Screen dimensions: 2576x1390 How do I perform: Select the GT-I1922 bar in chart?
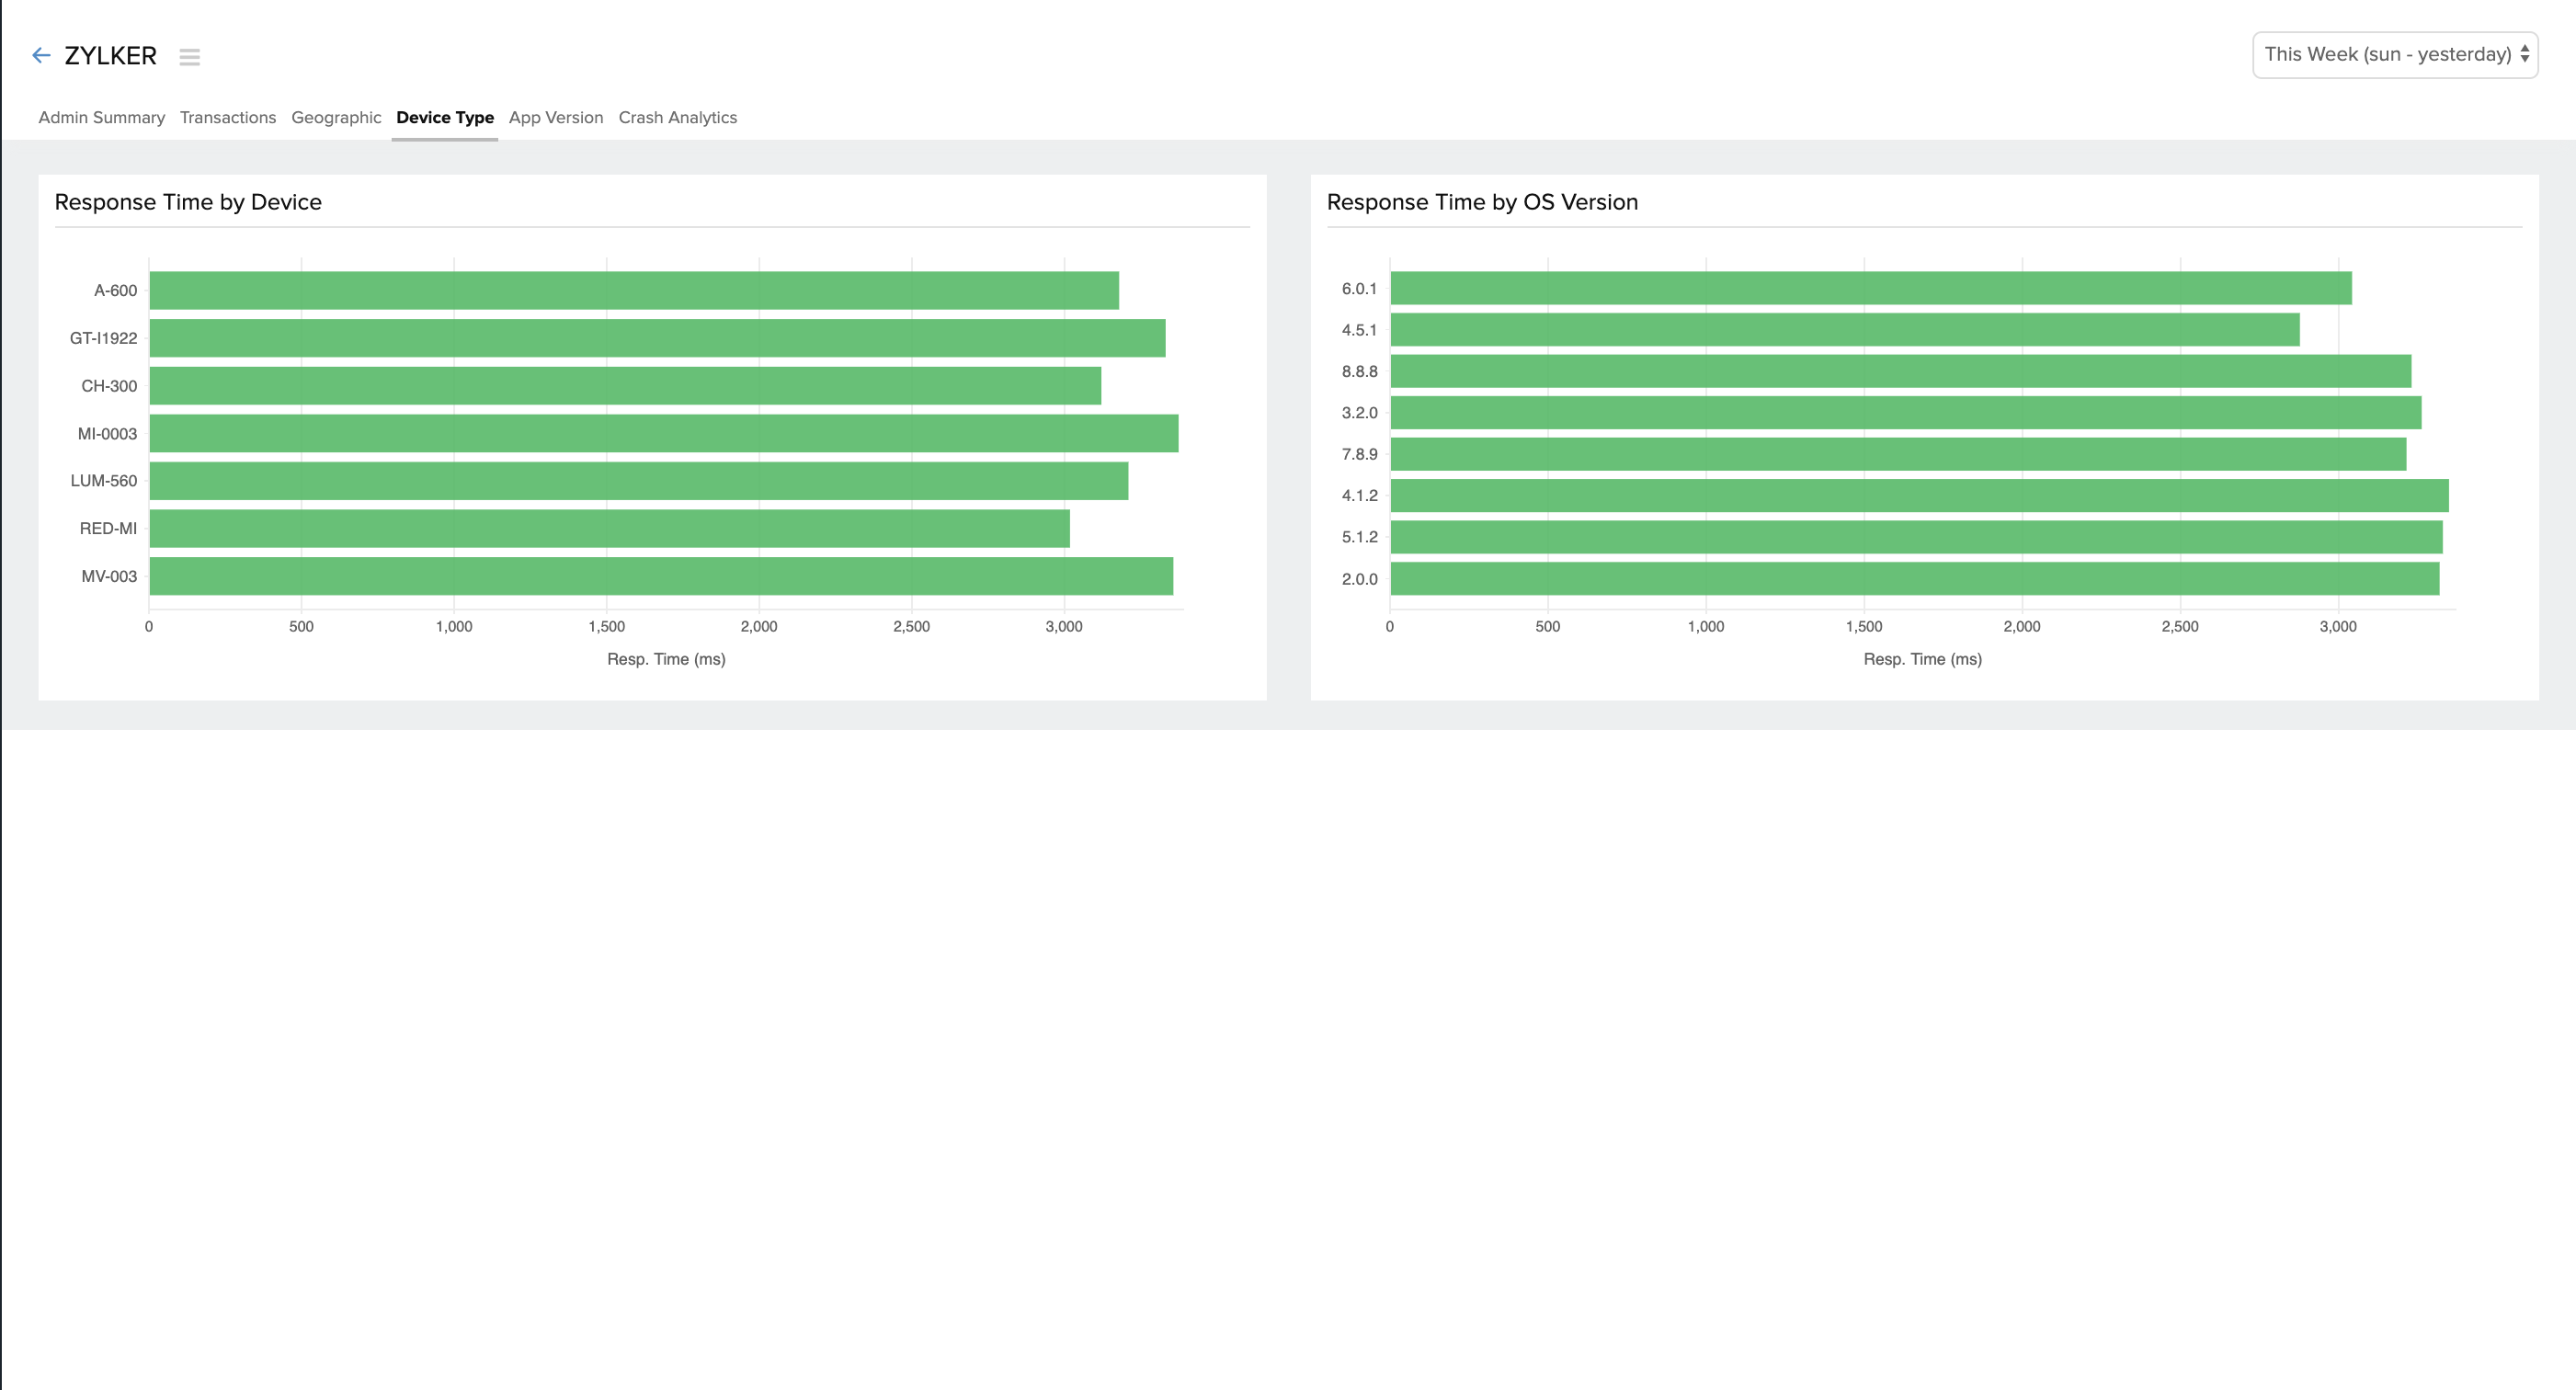point(656,338)
